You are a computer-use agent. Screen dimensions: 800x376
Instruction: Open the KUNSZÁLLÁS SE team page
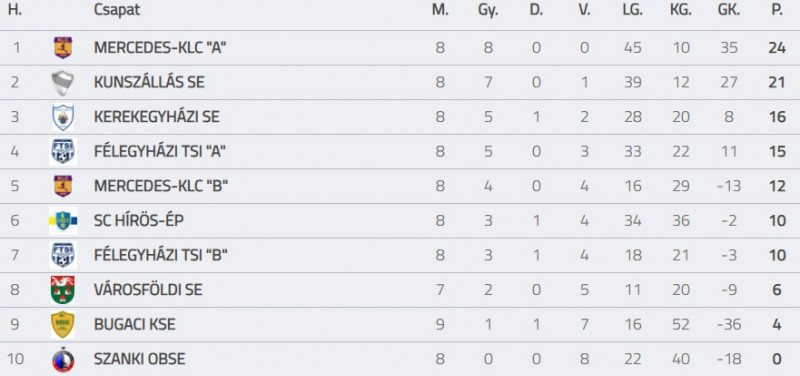tap(149, 83)
